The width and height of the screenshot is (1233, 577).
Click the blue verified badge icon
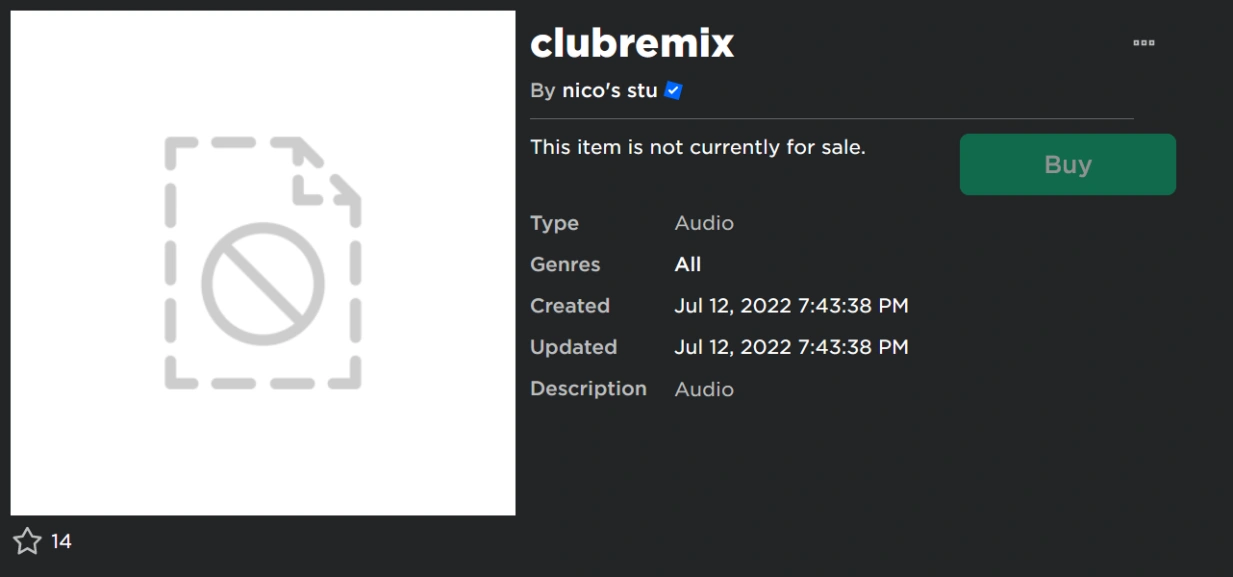(673, 91)
